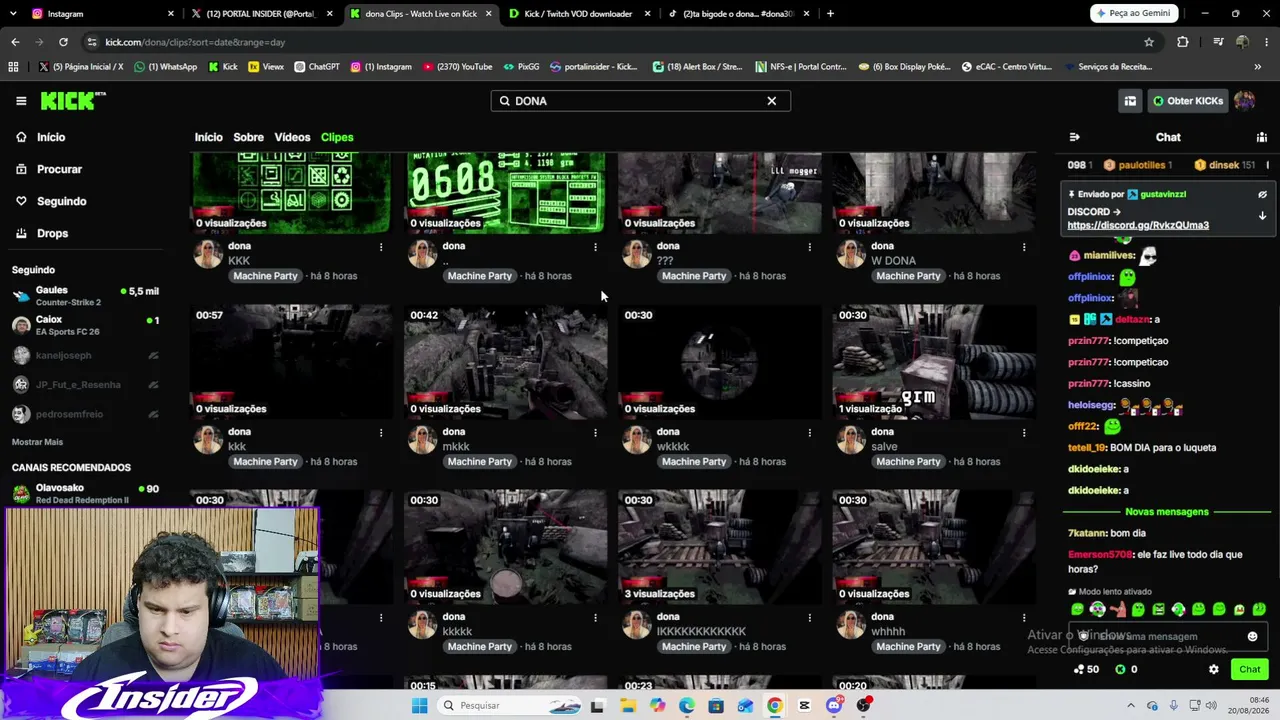Switch to the Sobre channel tab
Image resolution: width=1280 pixels, height=720 pixels.
click(248, 137)
